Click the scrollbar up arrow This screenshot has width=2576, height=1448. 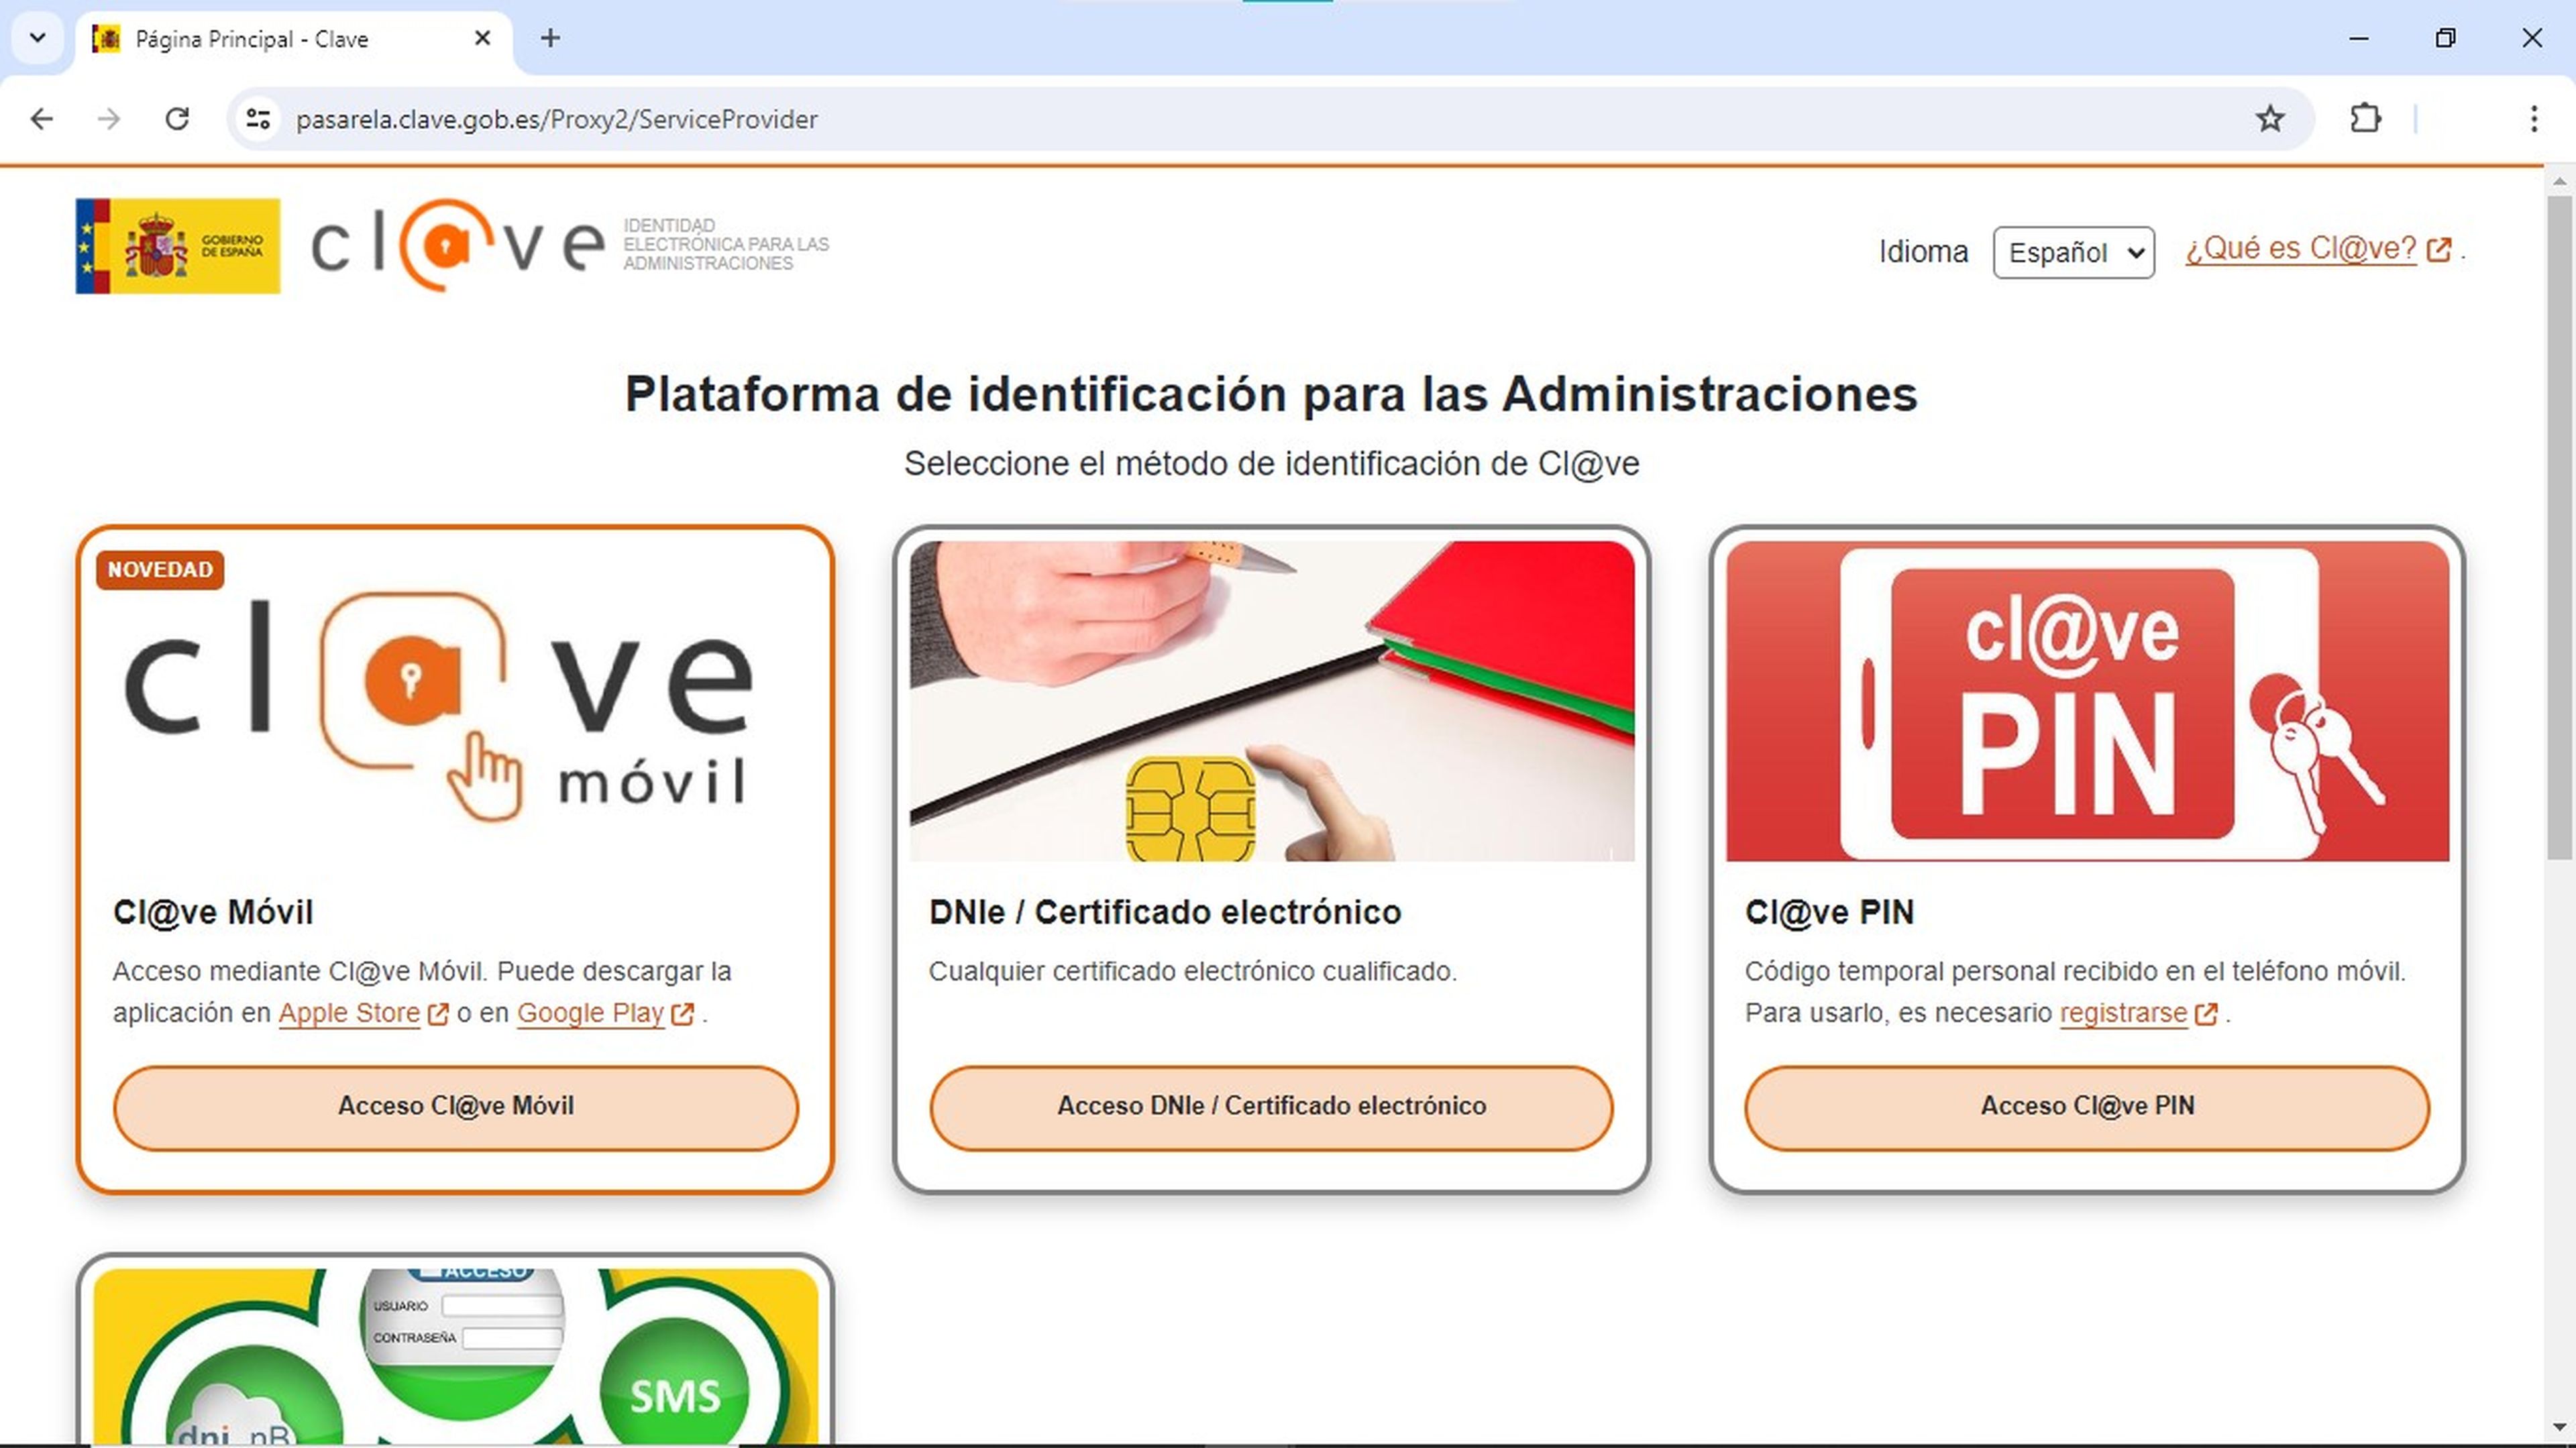[x=2559, y=181]
